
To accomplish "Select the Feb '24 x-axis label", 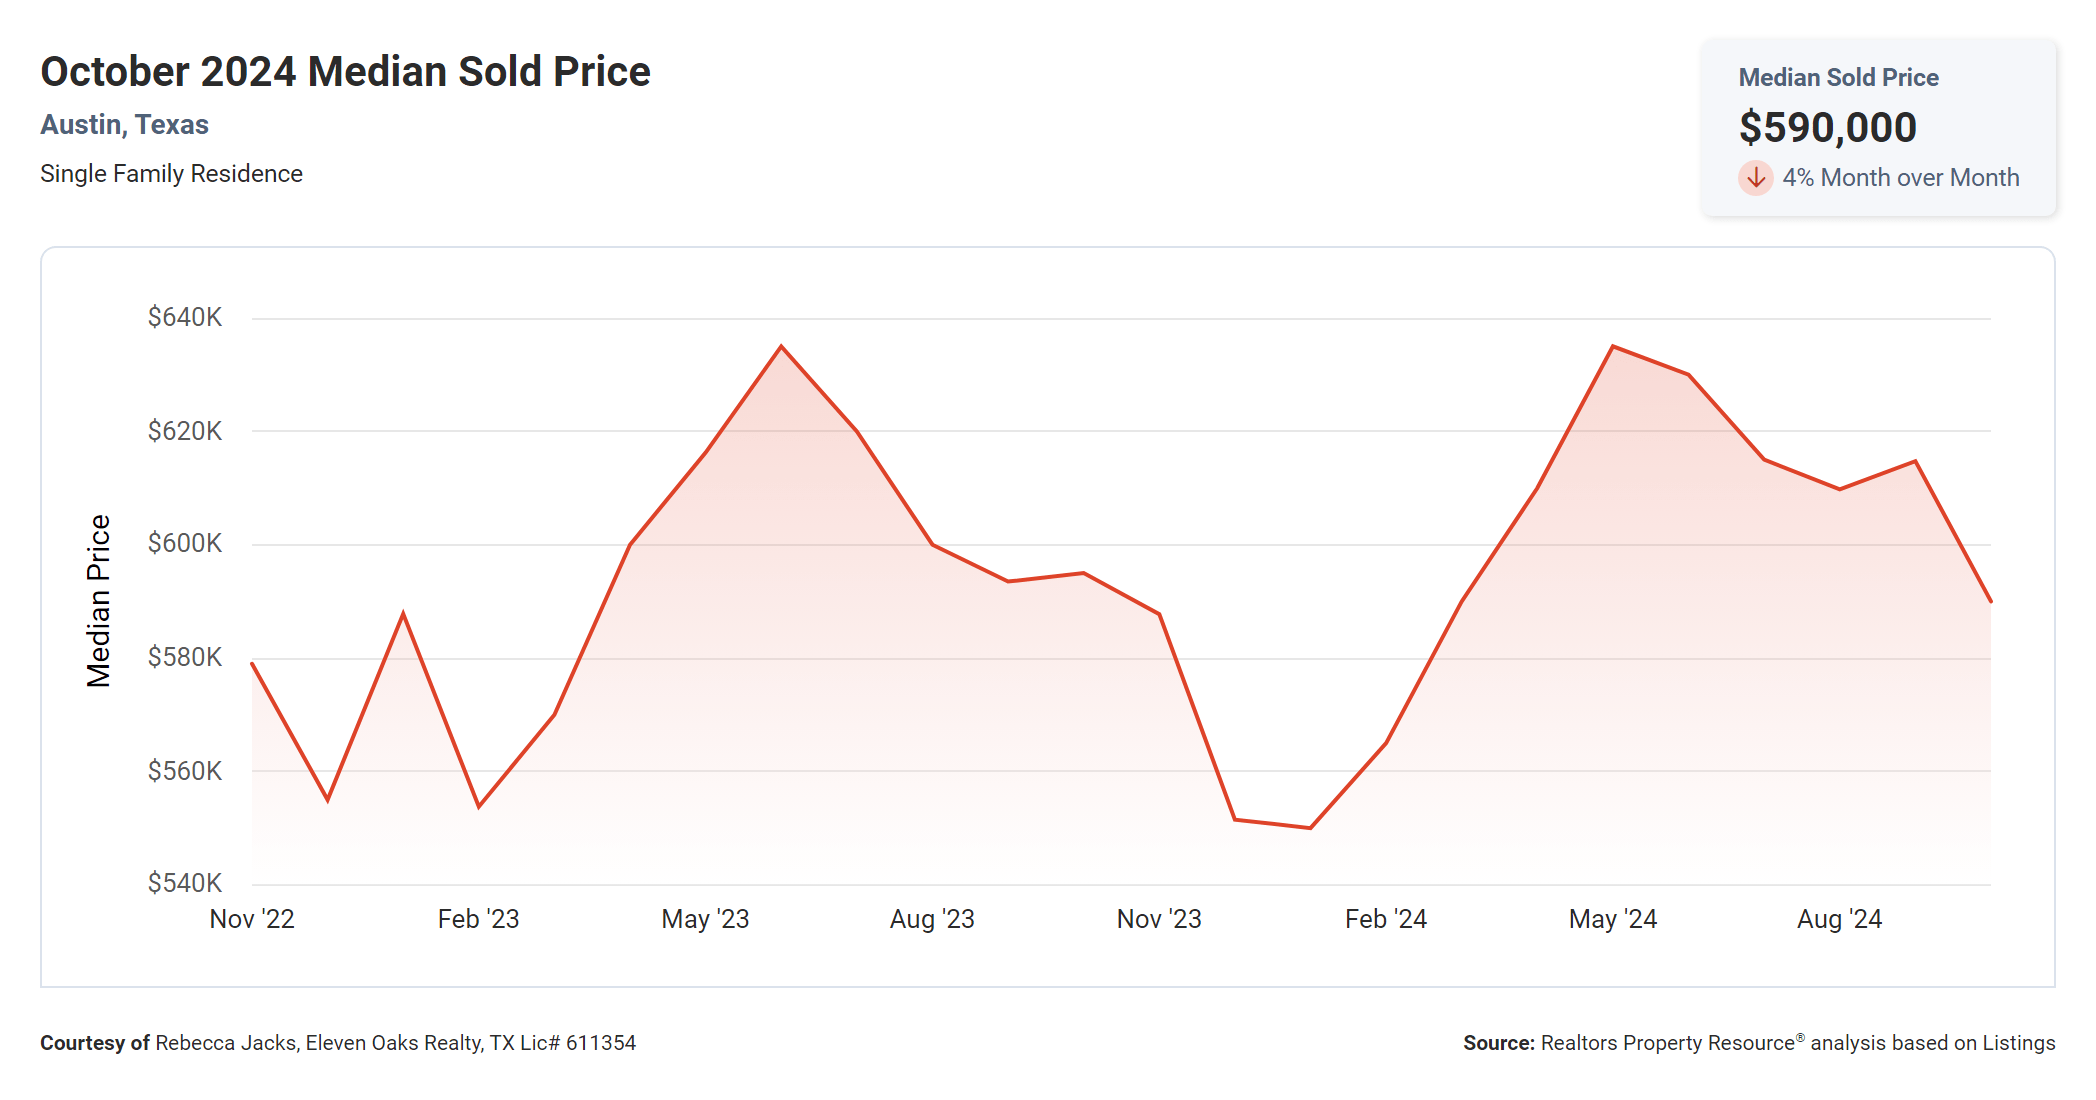I will (x=1385, y=919).
